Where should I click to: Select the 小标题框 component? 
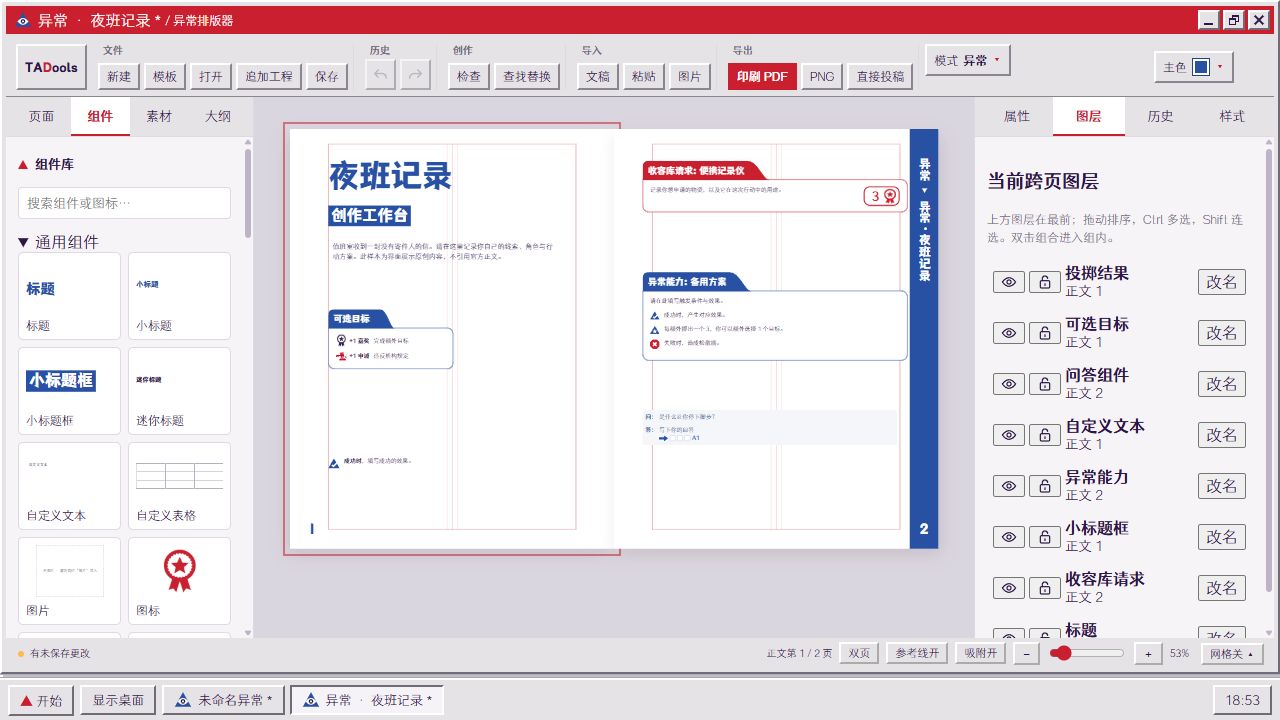[69, 391]
